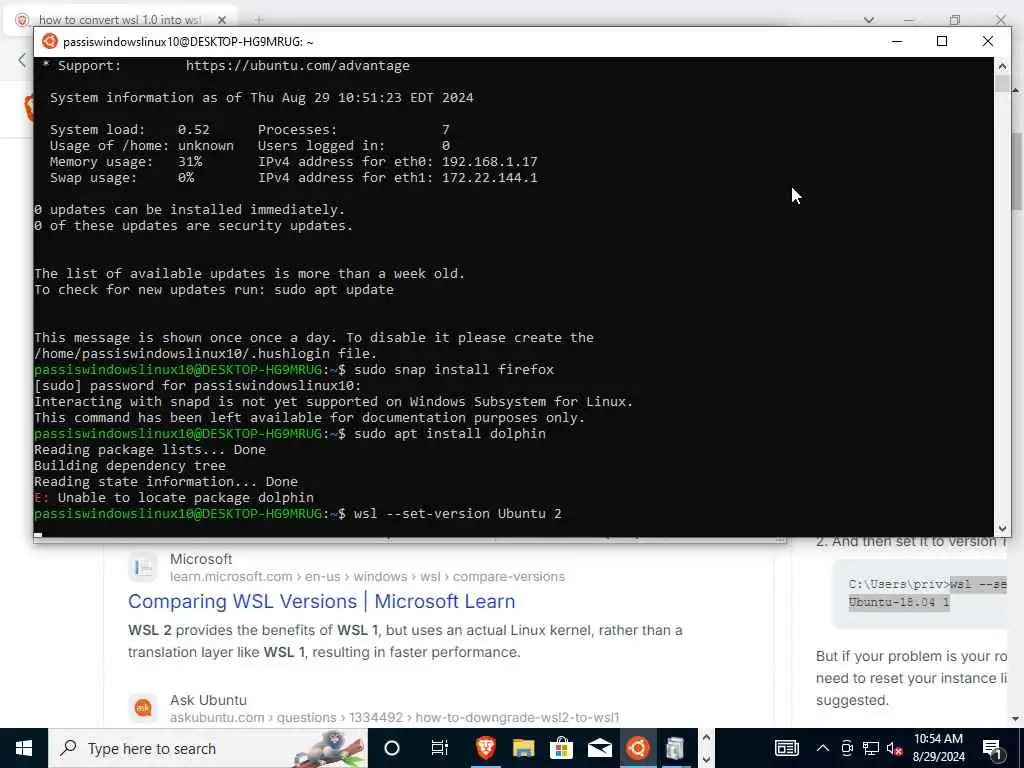The width and height of the screenshot is (1024, 768).
Task: Open the Ask Ubuntu result site name
Action: pos(208,700)
